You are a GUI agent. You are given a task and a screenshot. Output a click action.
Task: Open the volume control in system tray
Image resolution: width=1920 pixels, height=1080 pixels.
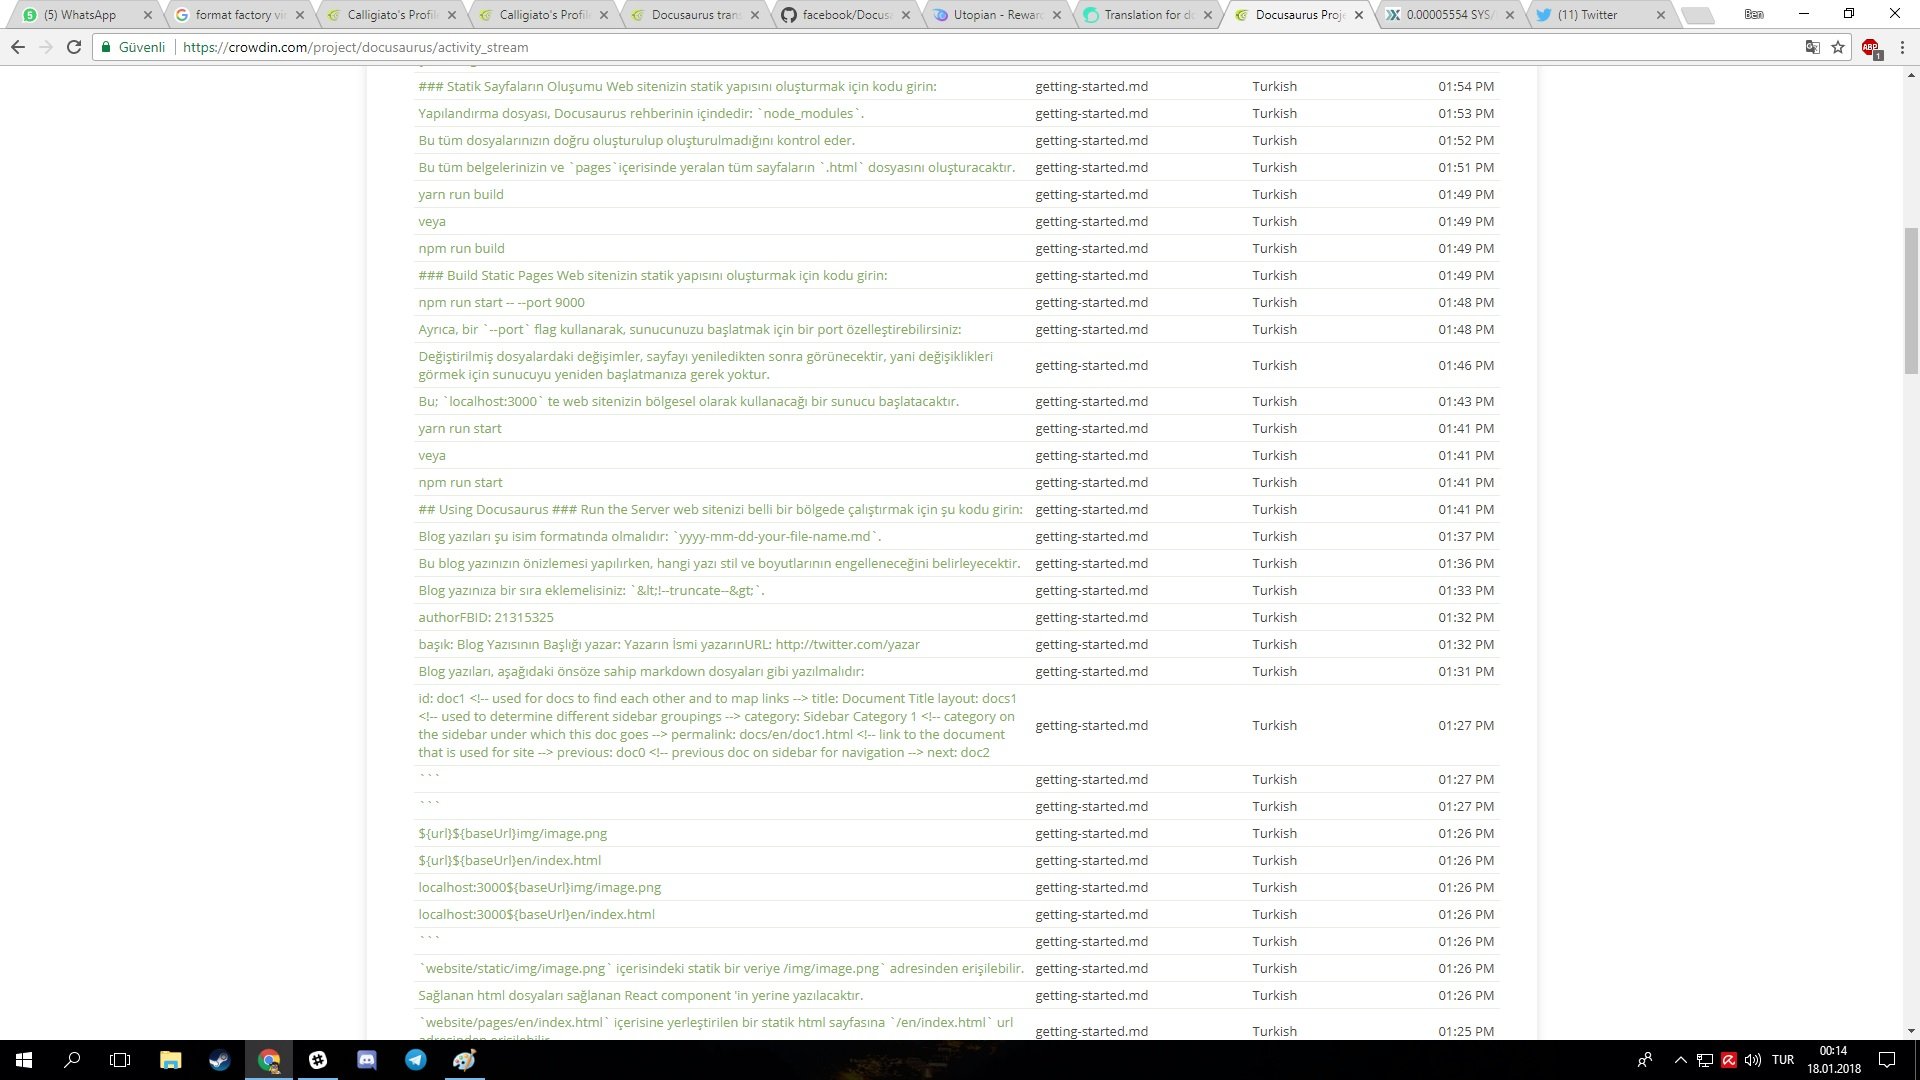pos(1753,1060)
